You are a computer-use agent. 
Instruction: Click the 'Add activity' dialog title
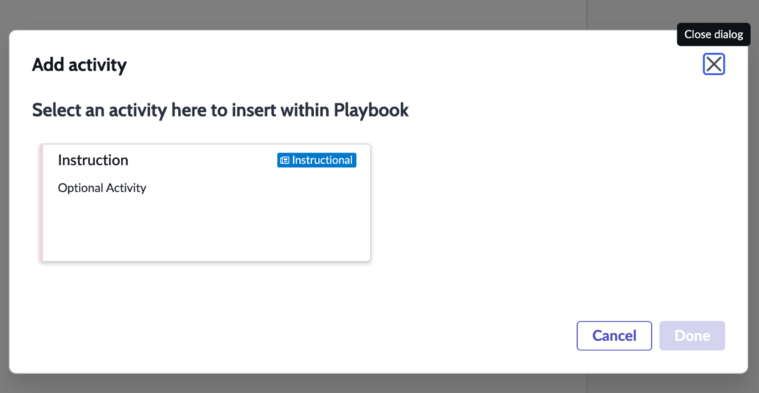pos(79,64)
